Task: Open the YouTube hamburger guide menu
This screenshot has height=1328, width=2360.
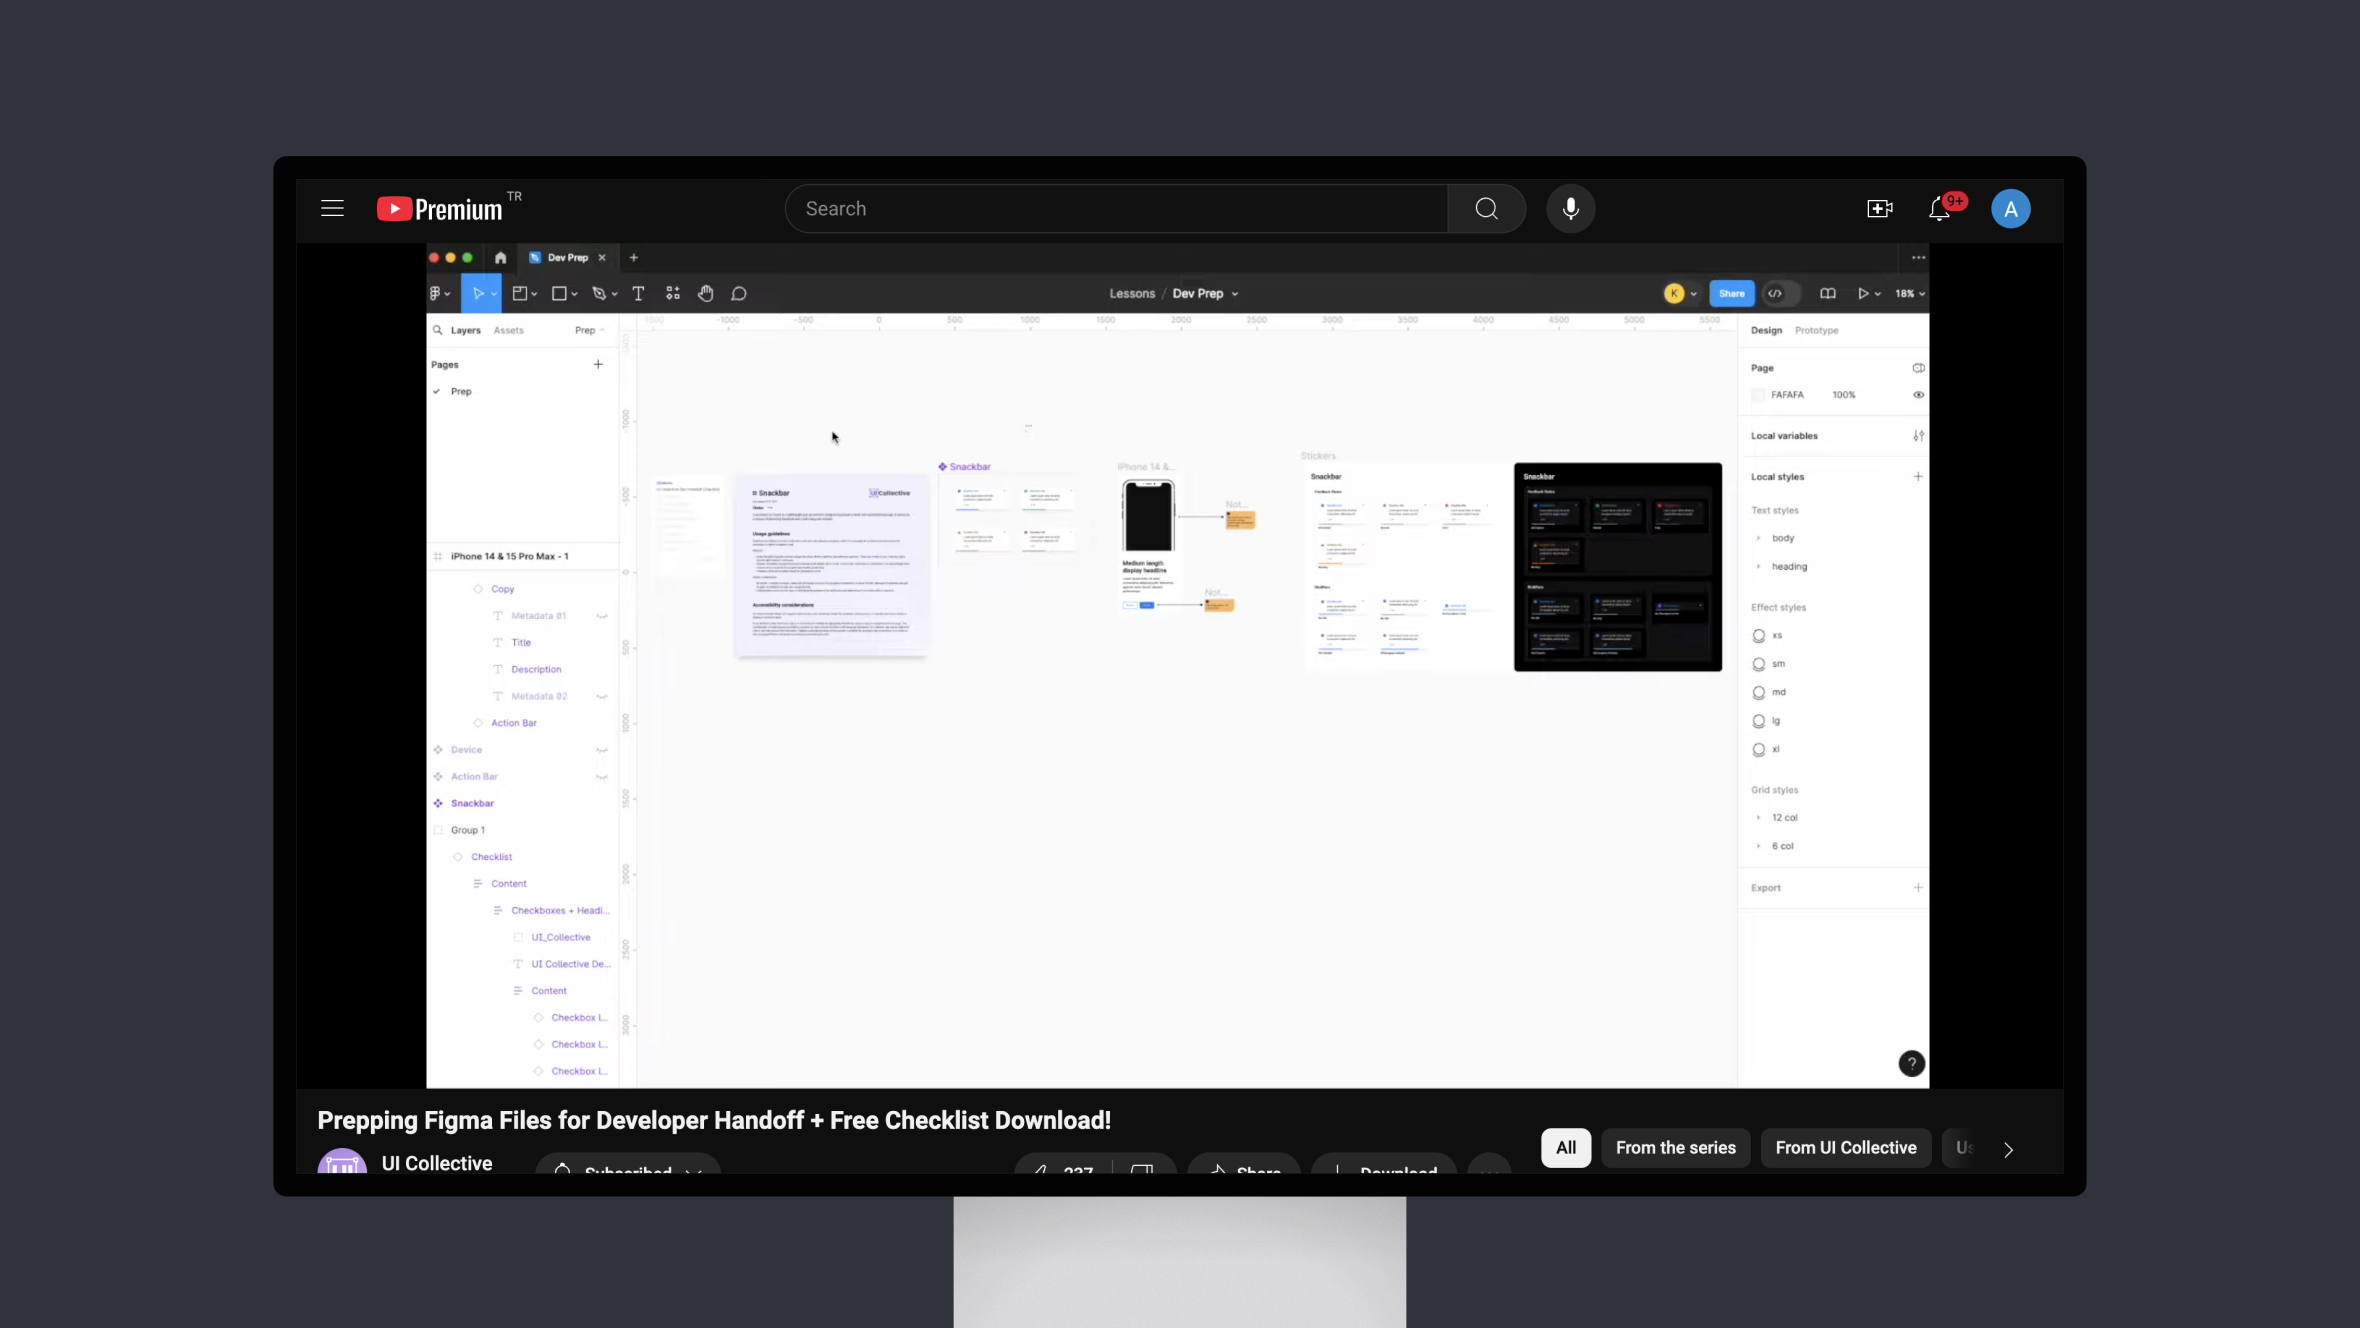Action: [x=332, y=208]
